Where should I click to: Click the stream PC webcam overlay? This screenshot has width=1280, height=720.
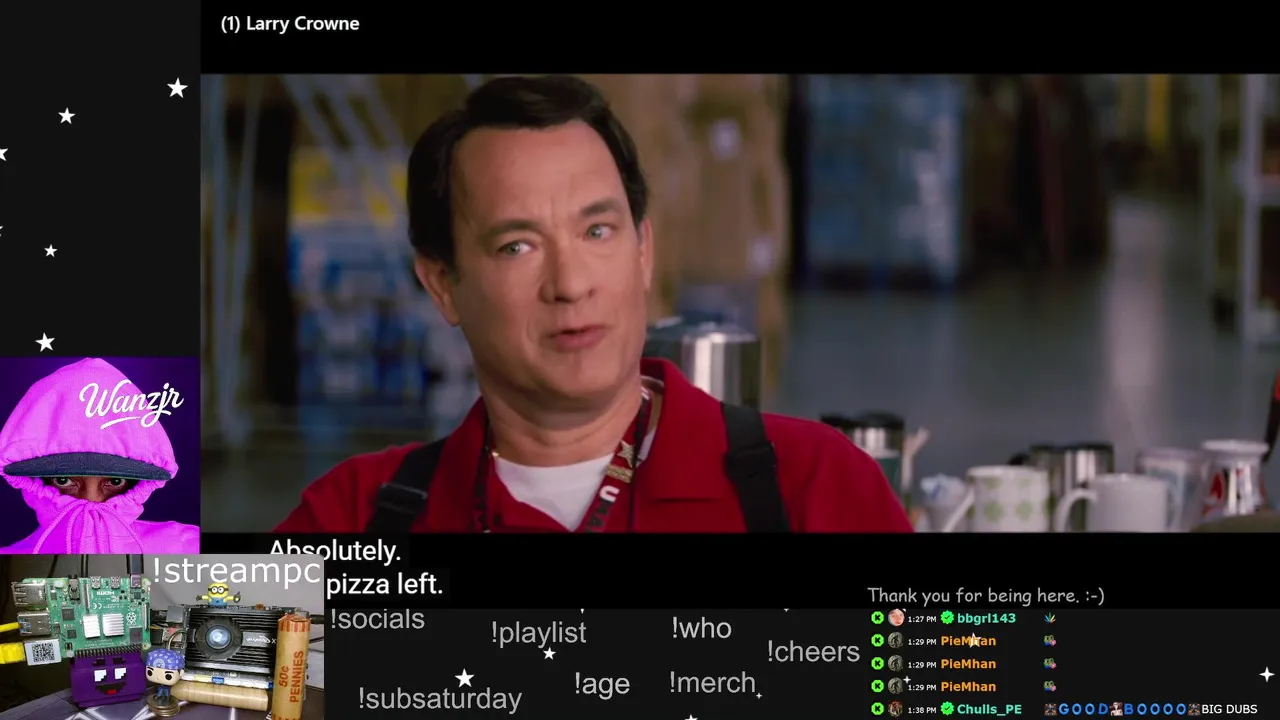coord(162,637)
